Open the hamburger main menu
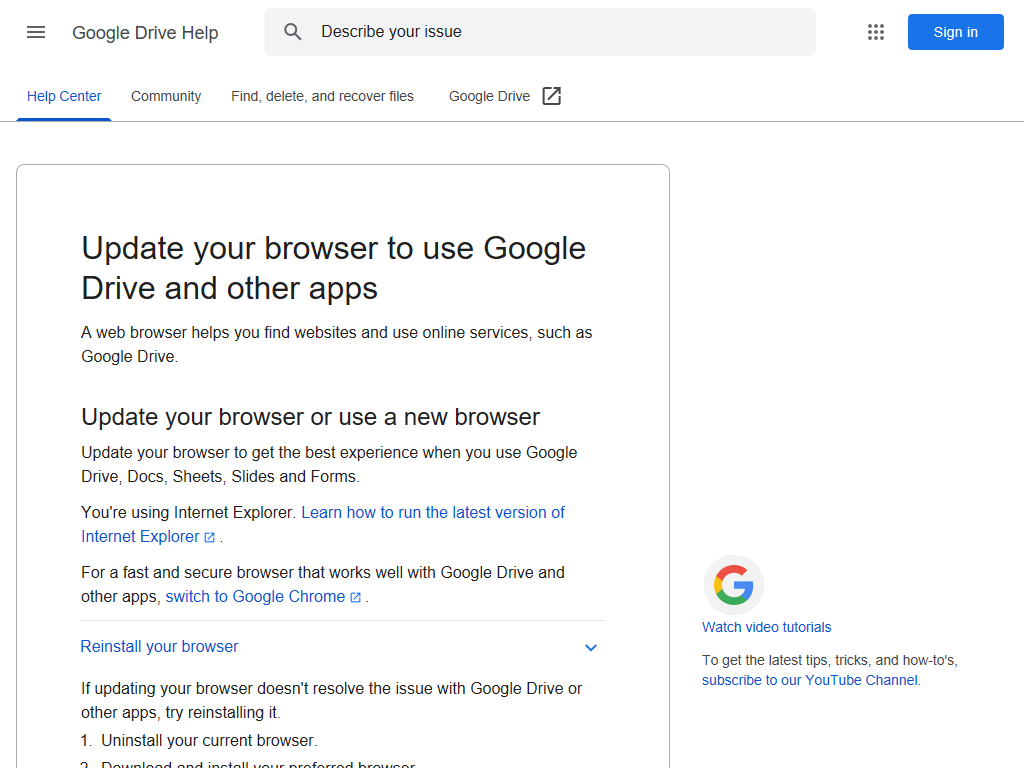This screenshot has height=768, width=1024. [36, 32]
